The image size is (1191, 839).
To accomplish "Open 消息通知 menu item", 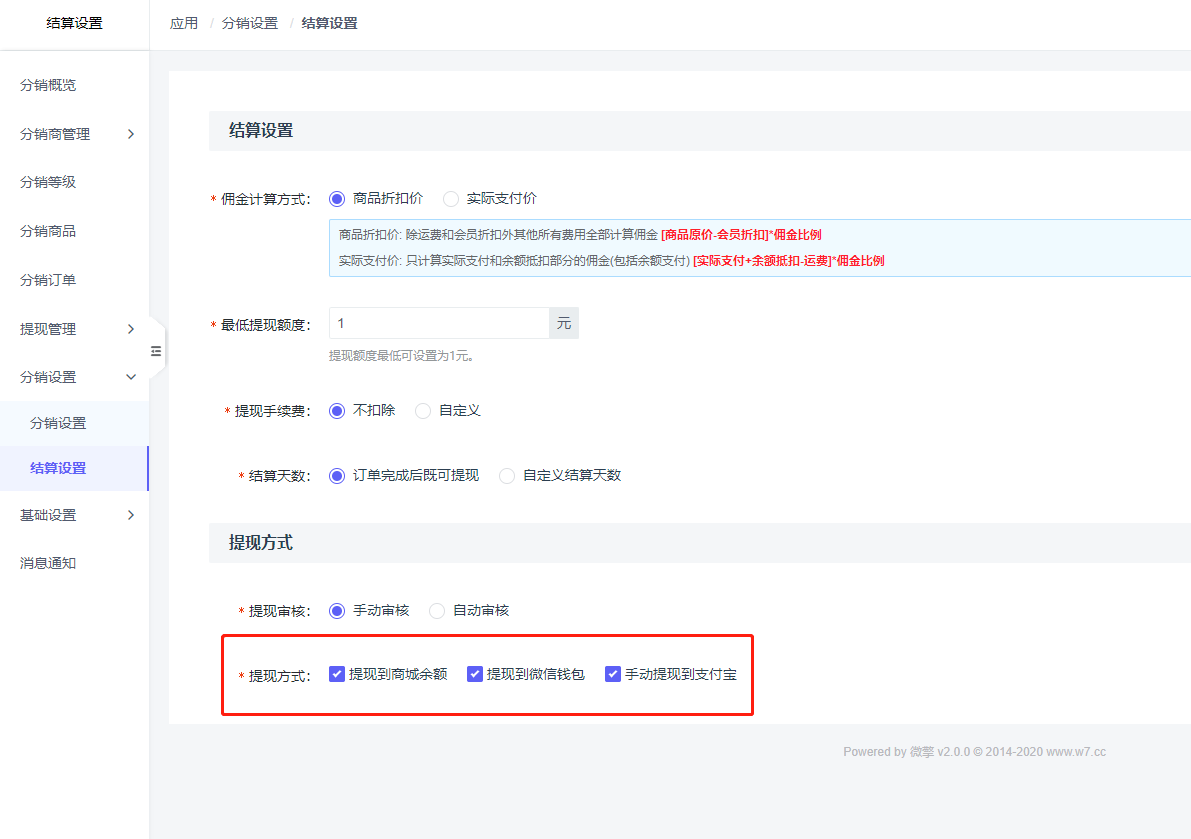I will [x=48, y=563].
